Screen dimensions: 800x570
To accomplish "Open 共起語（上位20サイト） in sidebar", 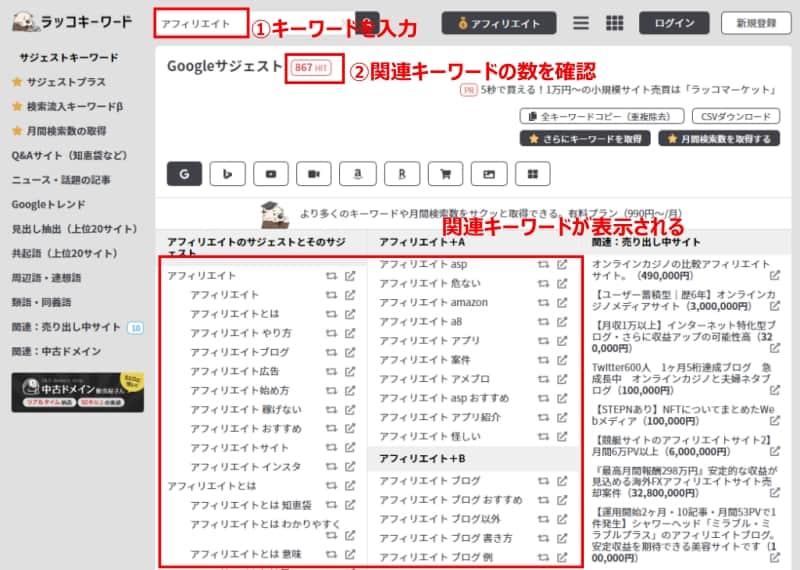I will 65,253.
